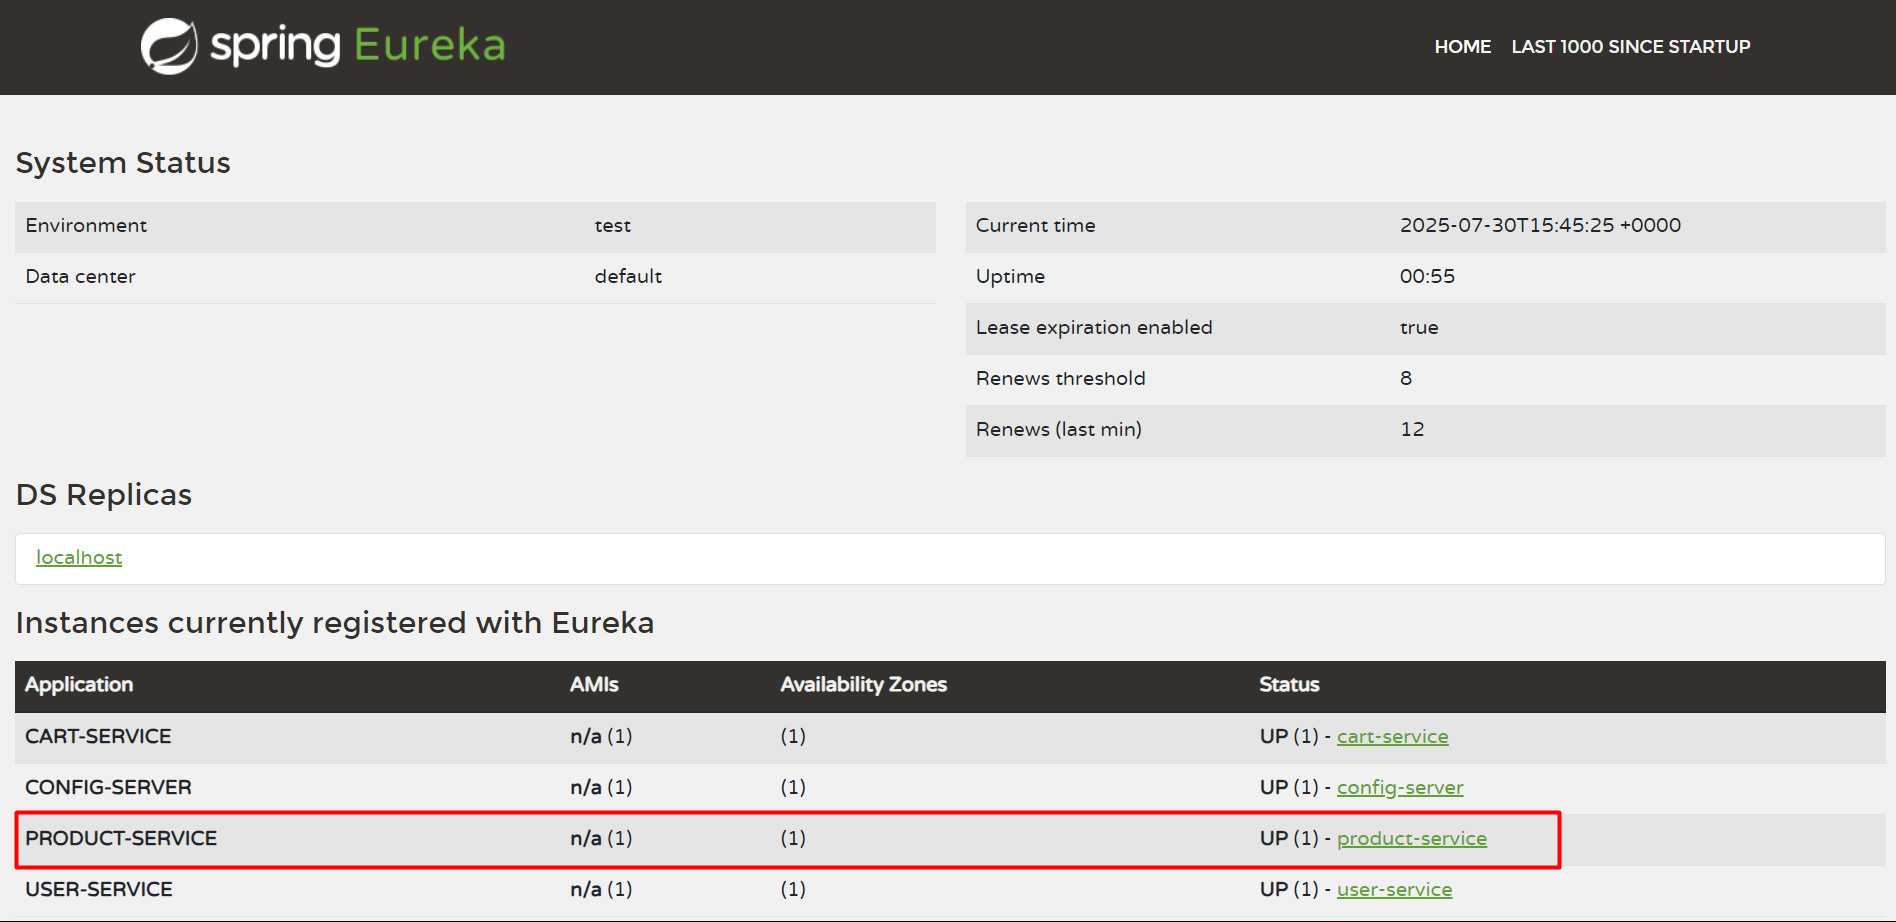The width and height of the screenshot is (1896, 922).
Task: Click the AMIs column header
Action: [594, 685]
